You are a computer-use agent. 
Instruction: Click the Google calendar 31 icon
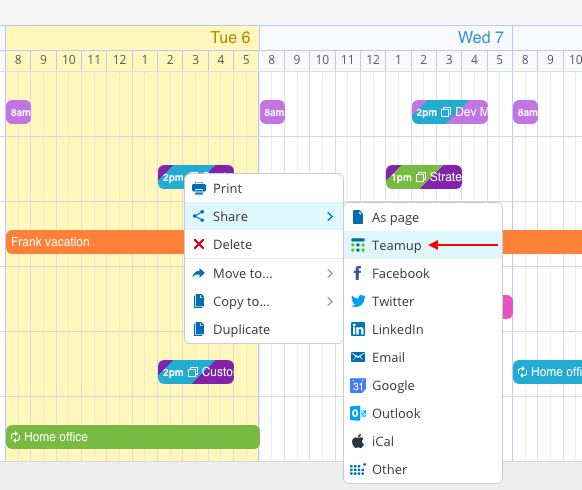358,385
